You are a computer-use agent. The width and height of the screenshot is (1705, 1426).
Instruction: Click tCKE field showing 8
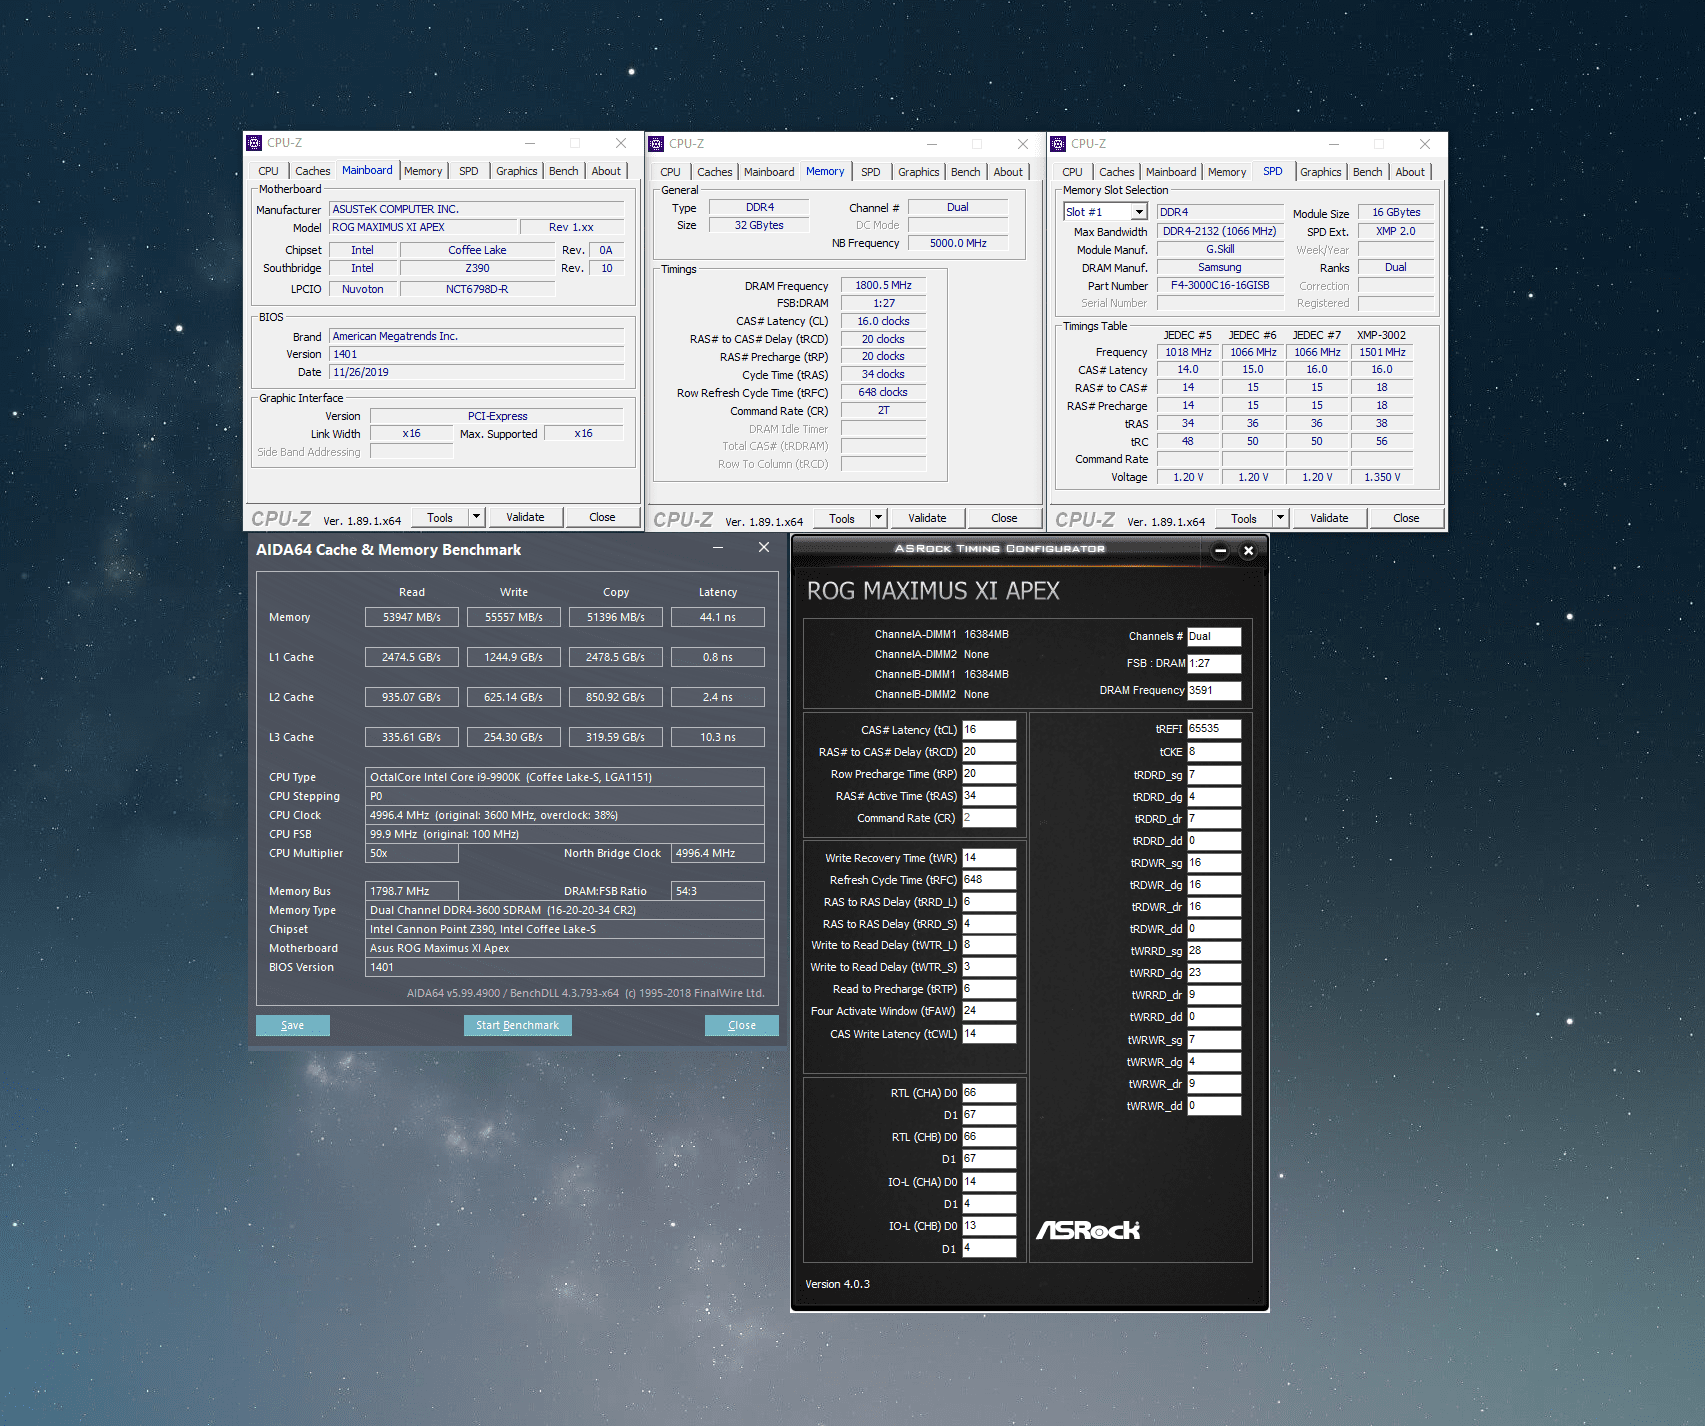pyautogui.click(x=1214, y=752)
